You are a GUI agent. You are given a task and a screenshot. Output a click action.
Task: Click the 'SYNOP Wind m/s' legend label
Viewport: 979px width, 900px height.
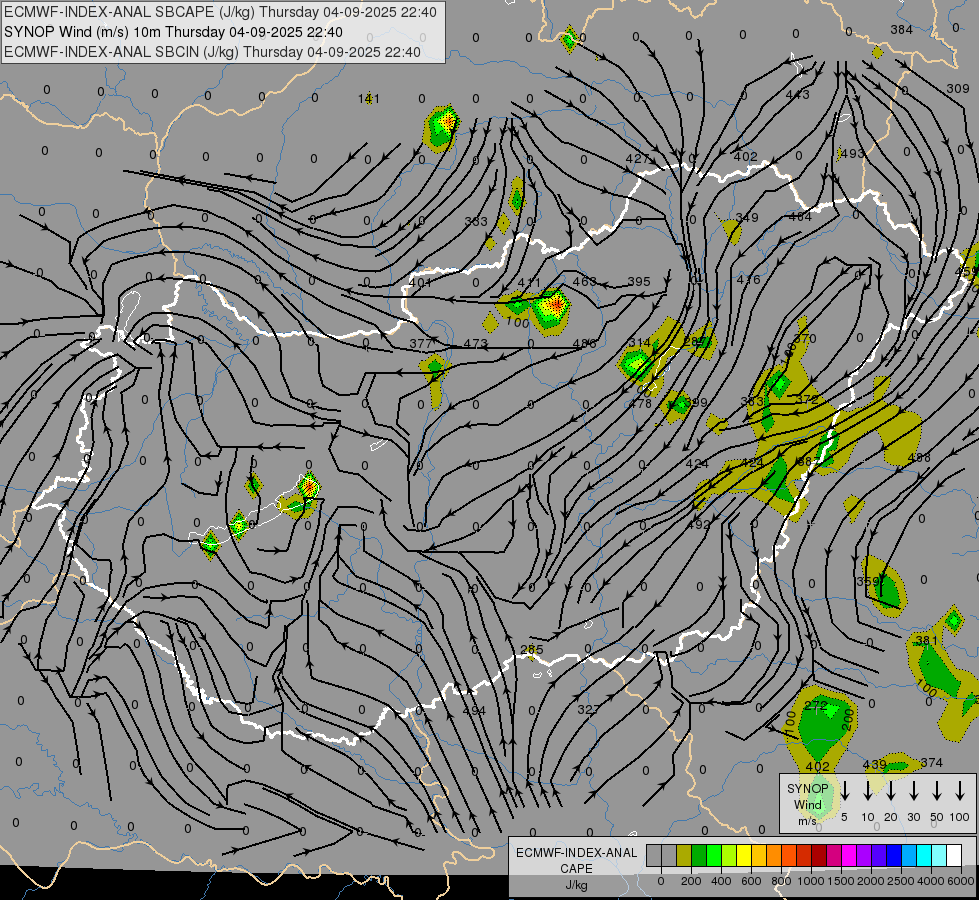coord(807,804)
